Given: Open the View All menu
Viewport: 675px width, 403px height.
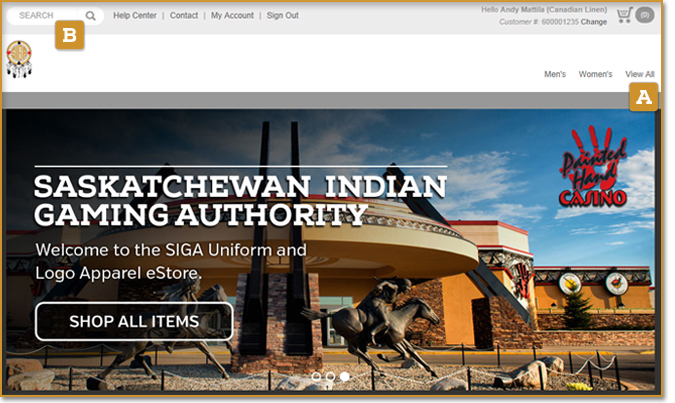Looking at the screenshot, I should [640, 74].
